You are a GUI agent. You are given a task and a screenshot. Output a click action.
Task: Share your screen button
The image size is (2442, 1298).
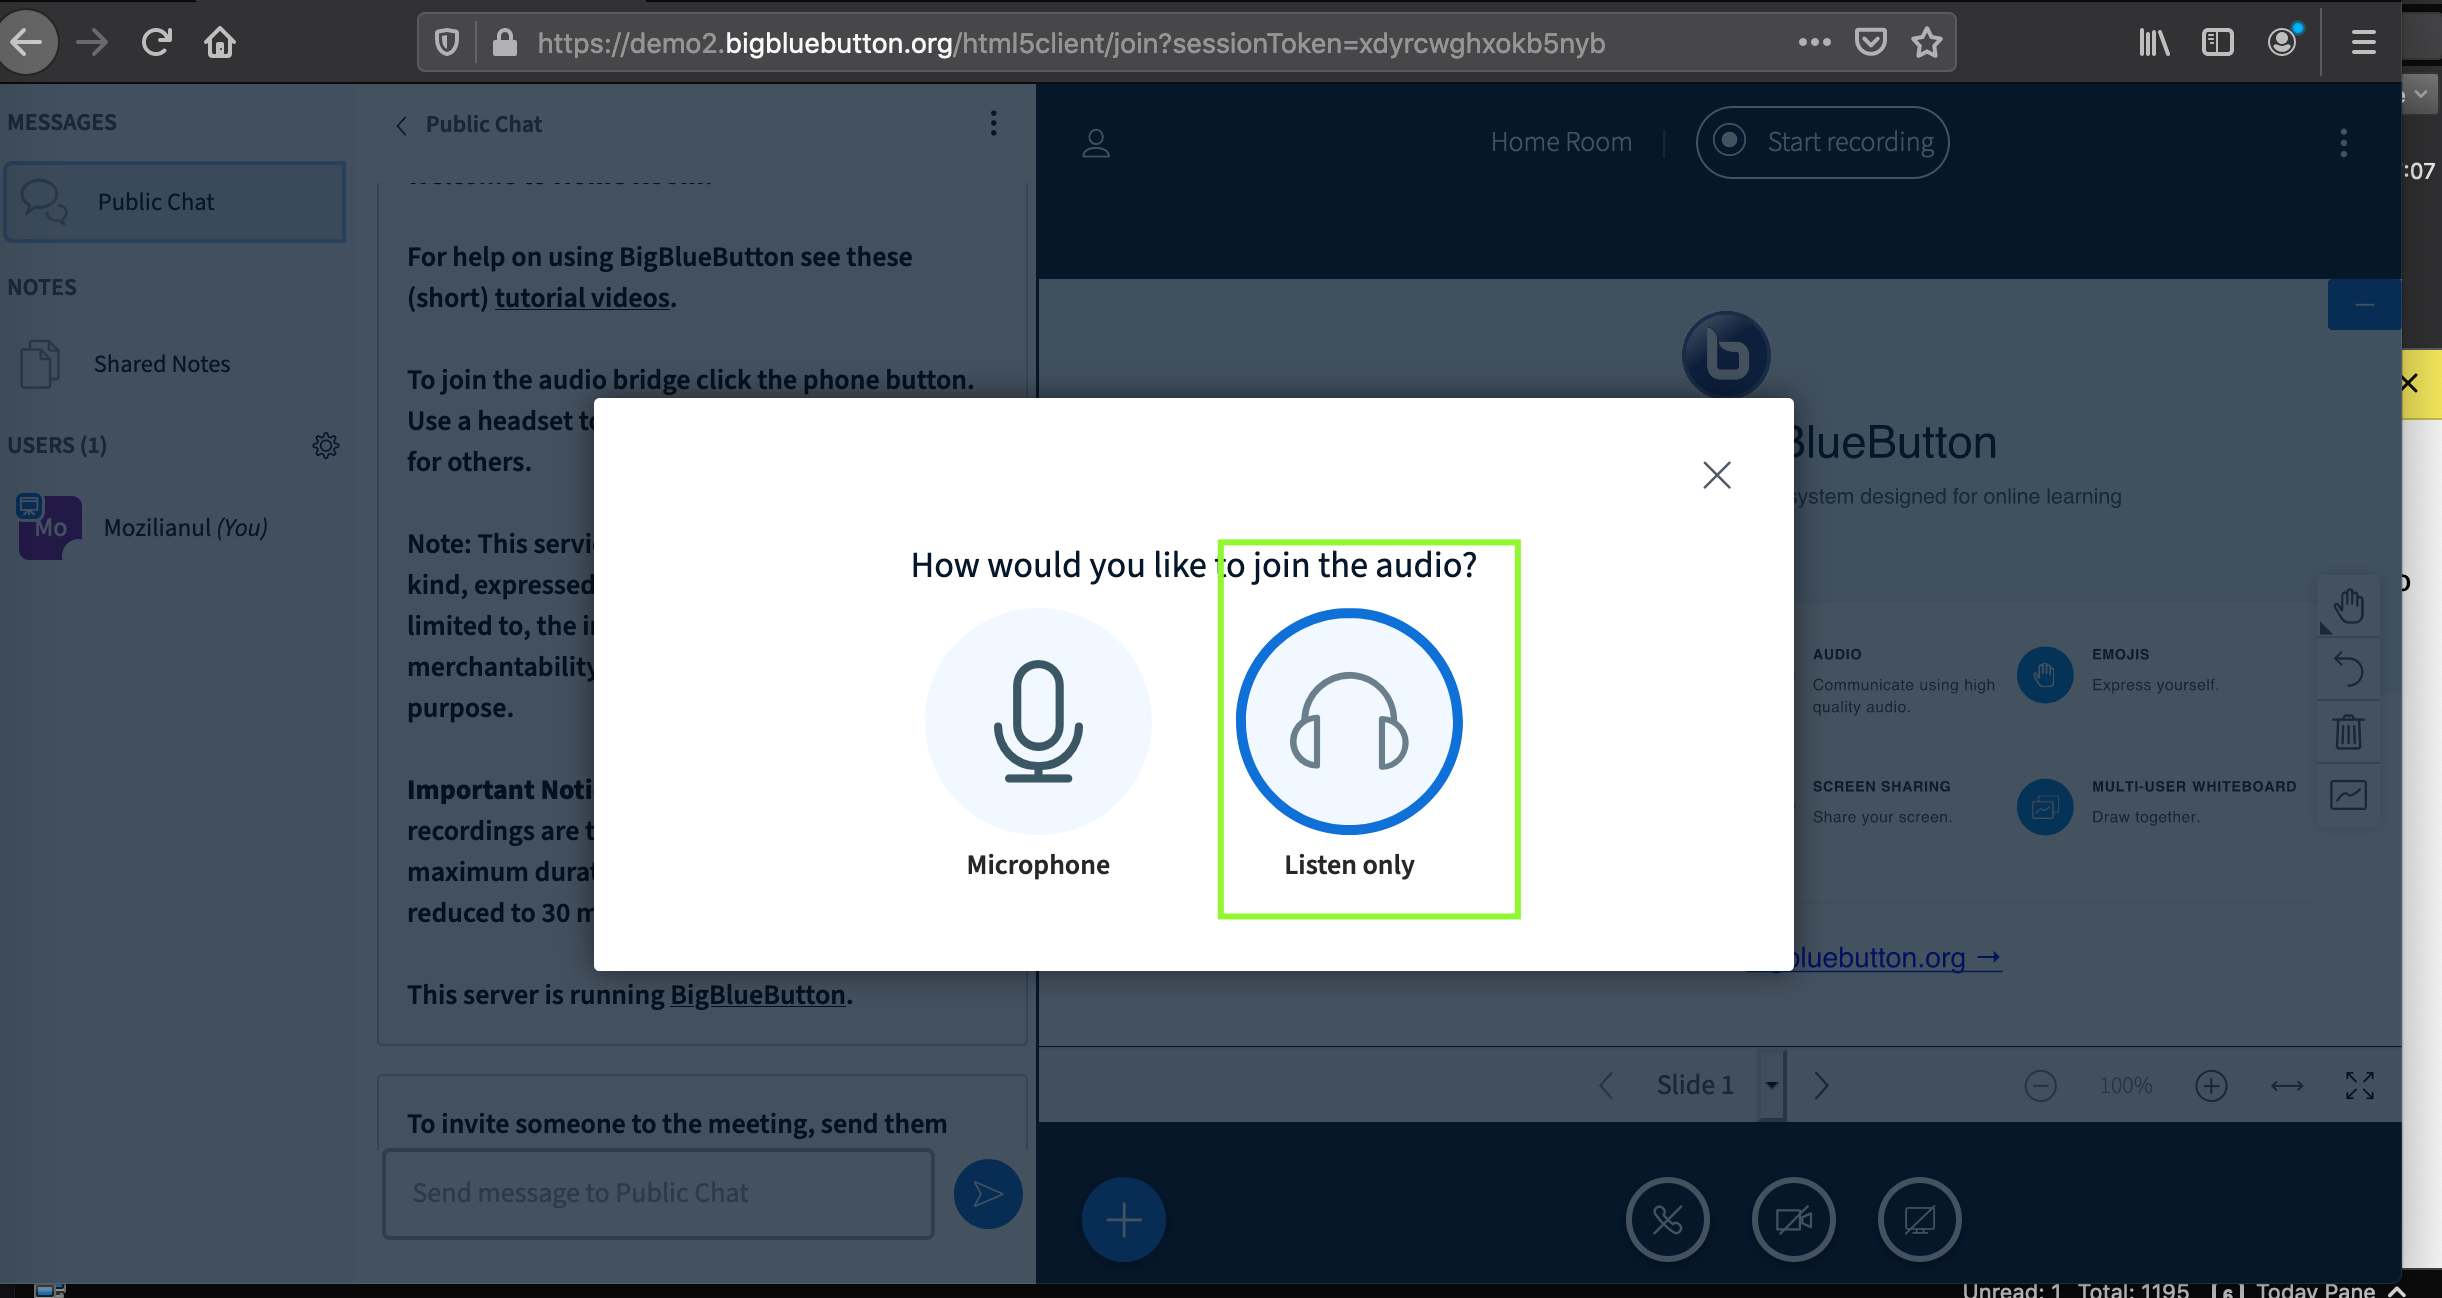[1919, 1219]
